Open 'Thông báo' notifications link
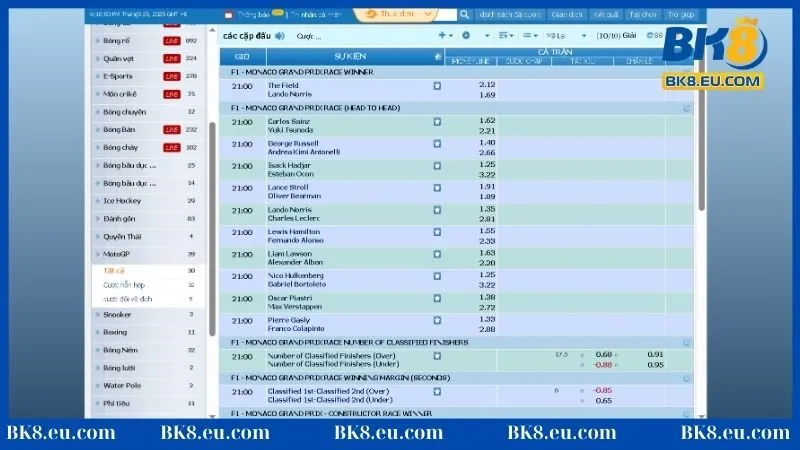The width and height of the screenshot is (800, 450). point(249,16)
